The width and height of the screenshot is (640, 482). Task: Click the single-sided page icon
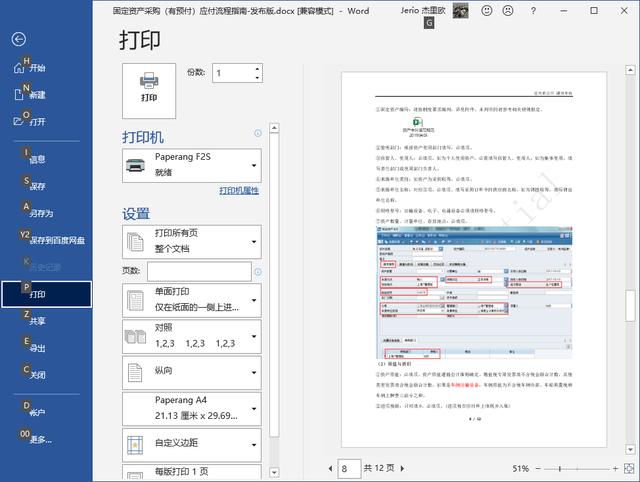(x=135, y=300)
